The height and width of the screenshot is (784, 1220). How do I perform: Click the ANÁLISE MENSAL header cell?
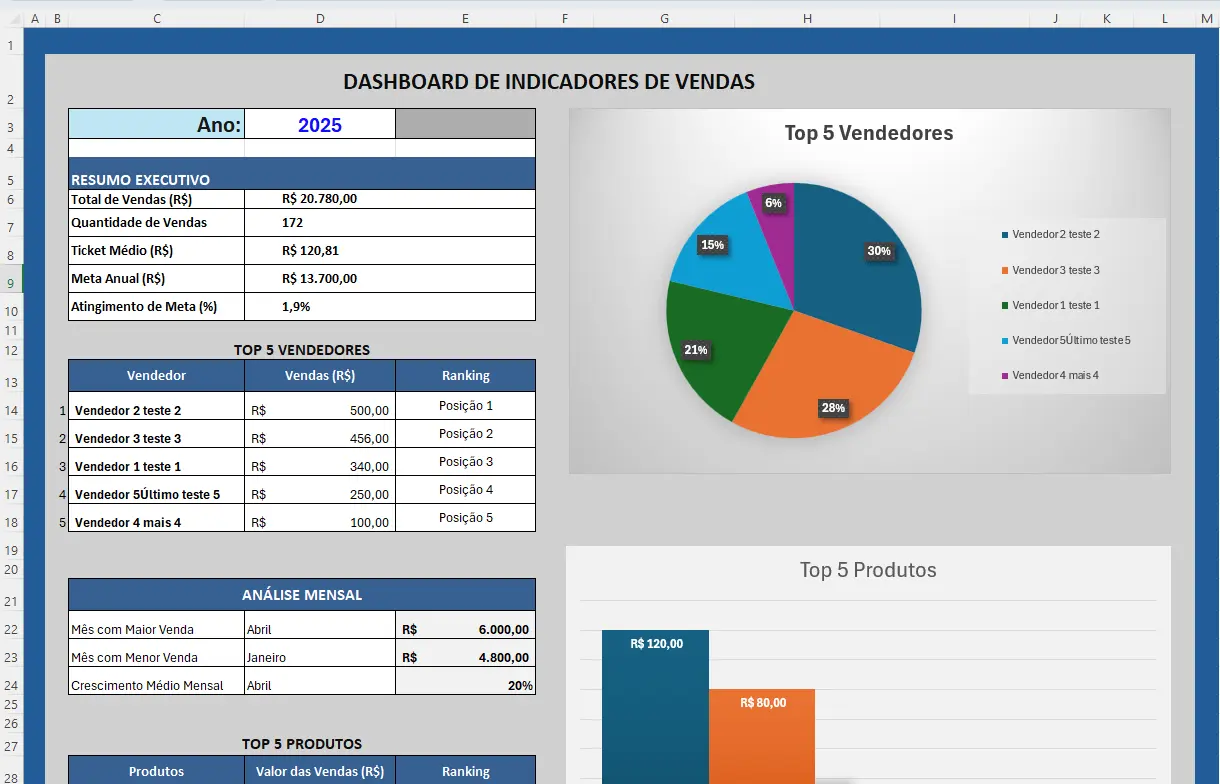pos(302,595)
